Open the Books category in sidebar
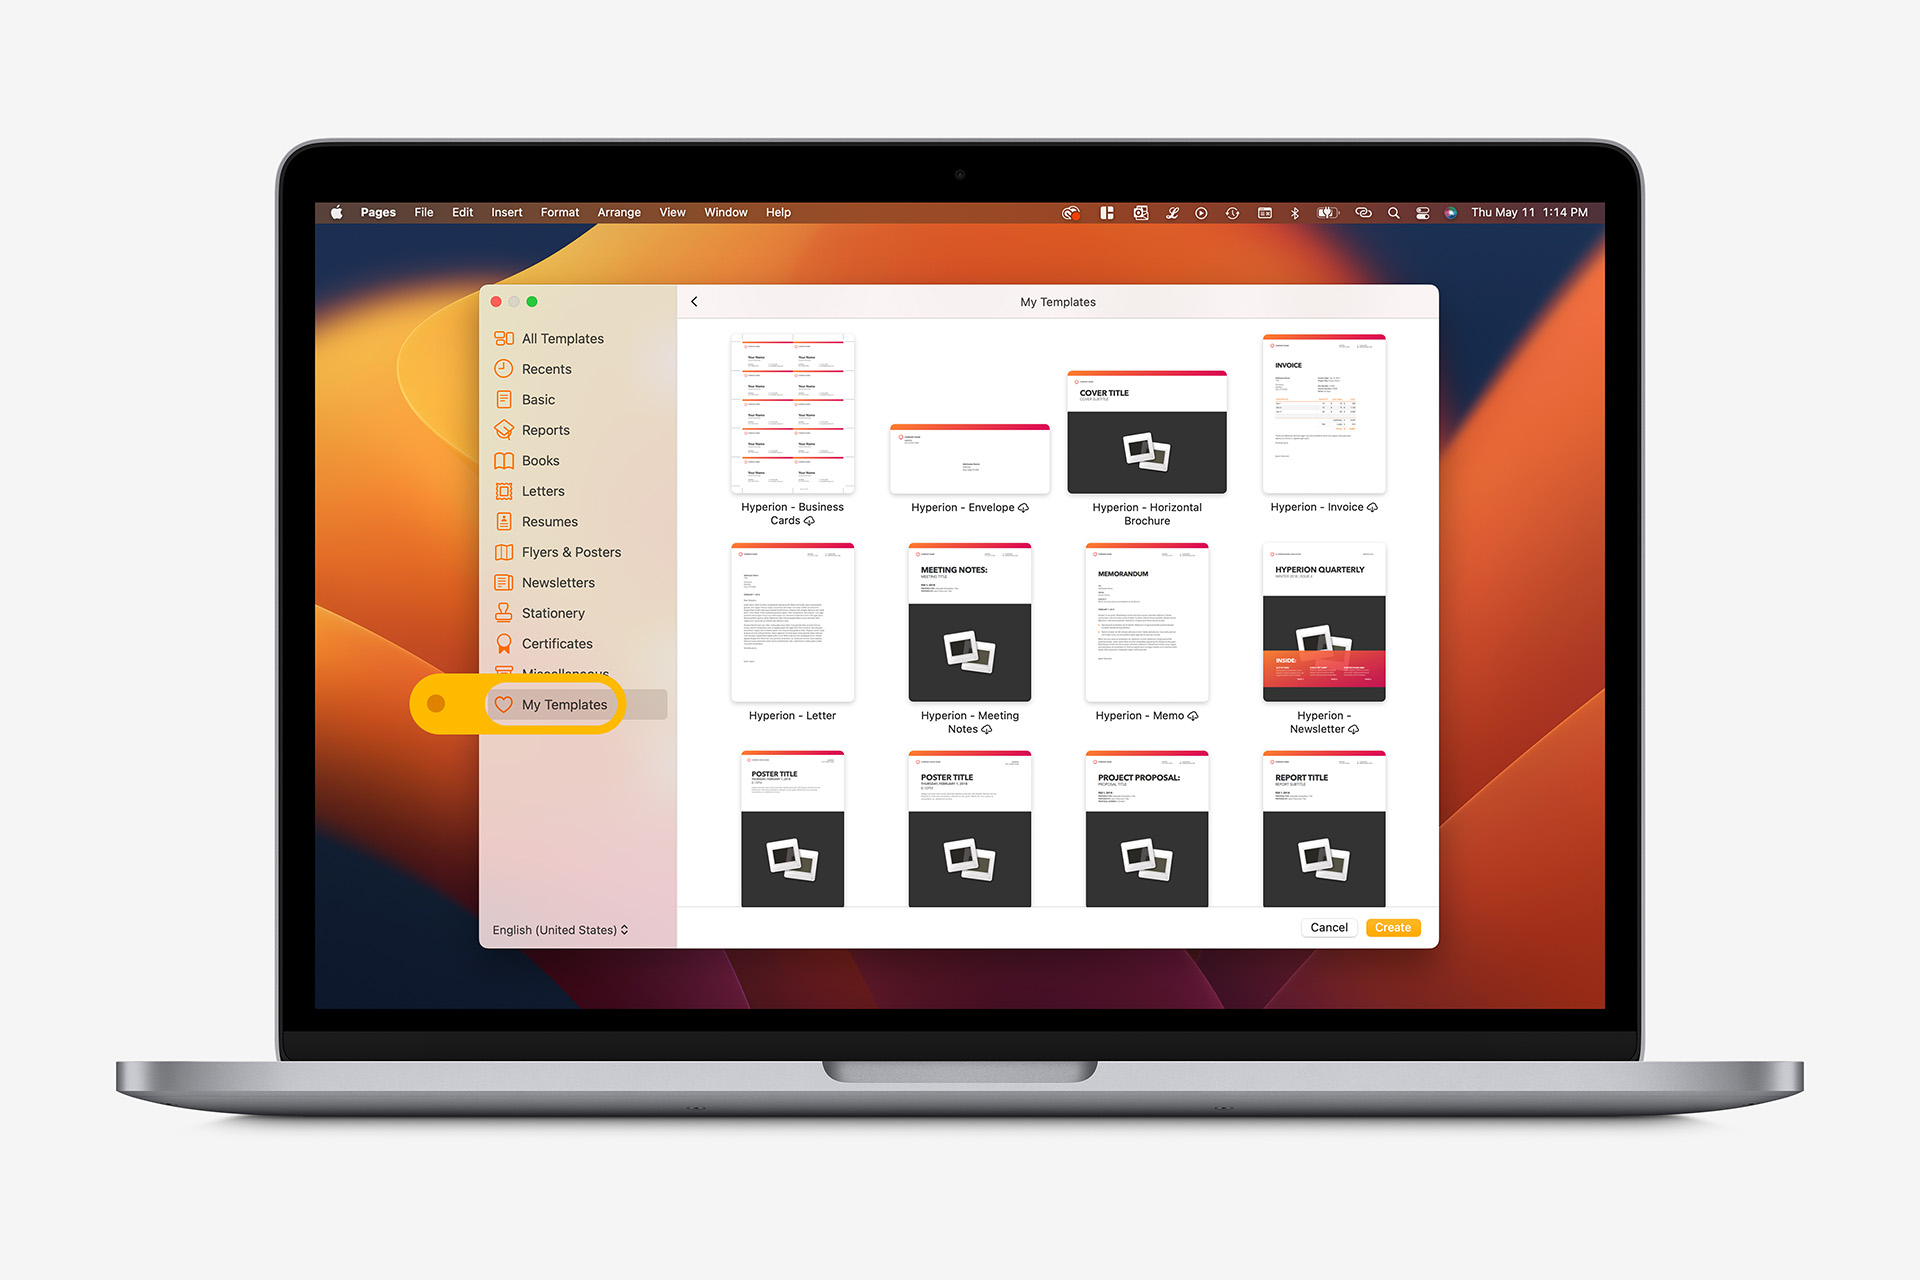 540,460
